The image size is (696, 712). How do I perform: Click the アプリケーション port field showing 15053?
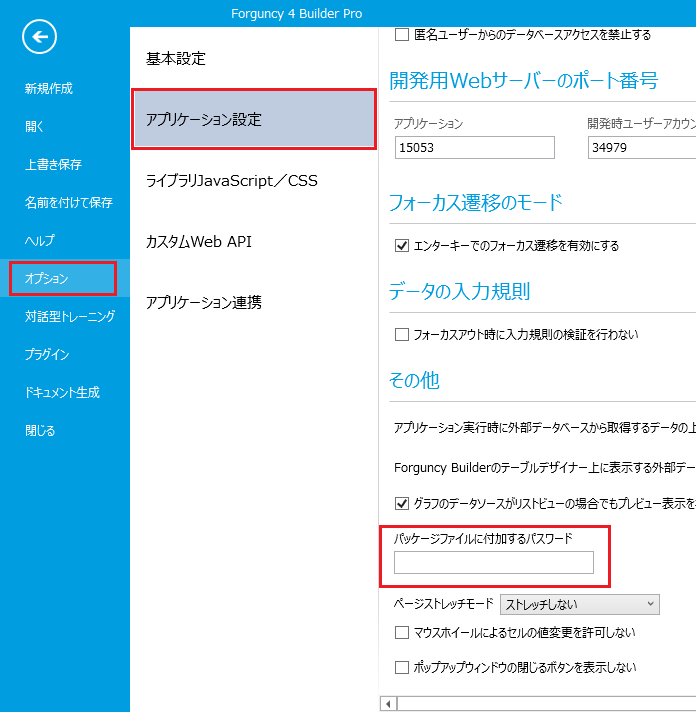point(475,148)
